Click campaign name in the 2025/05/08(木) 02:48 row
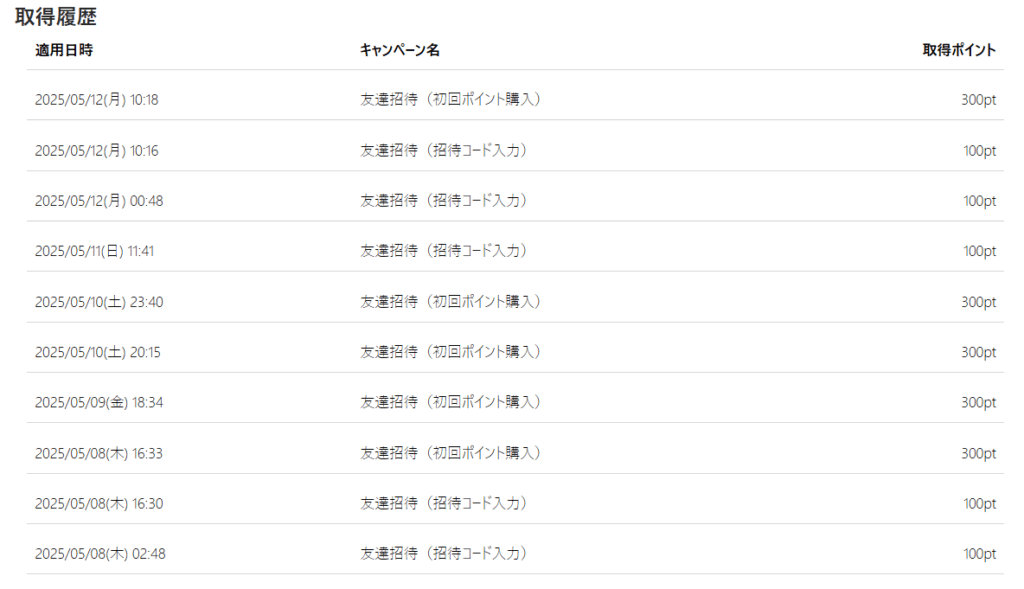Viewport: 1024px width, 589px height. pyautogui.click(x=444, y=553)
